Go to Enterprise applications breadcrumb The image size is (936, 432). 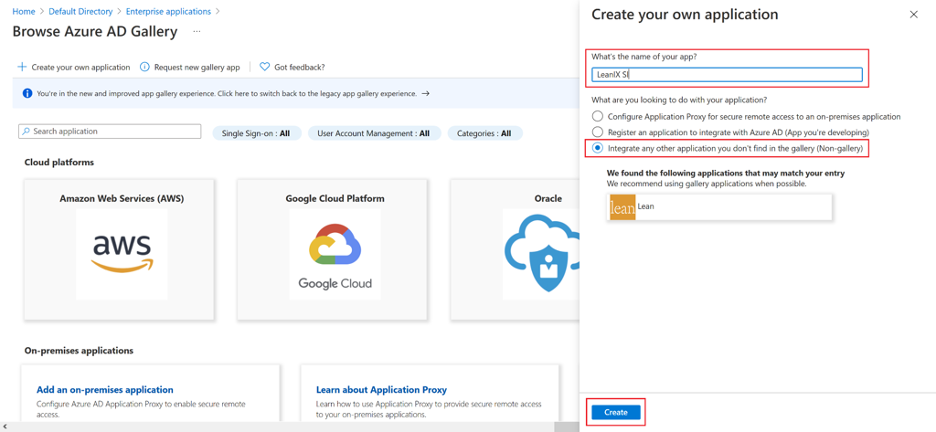click(166, 11)
